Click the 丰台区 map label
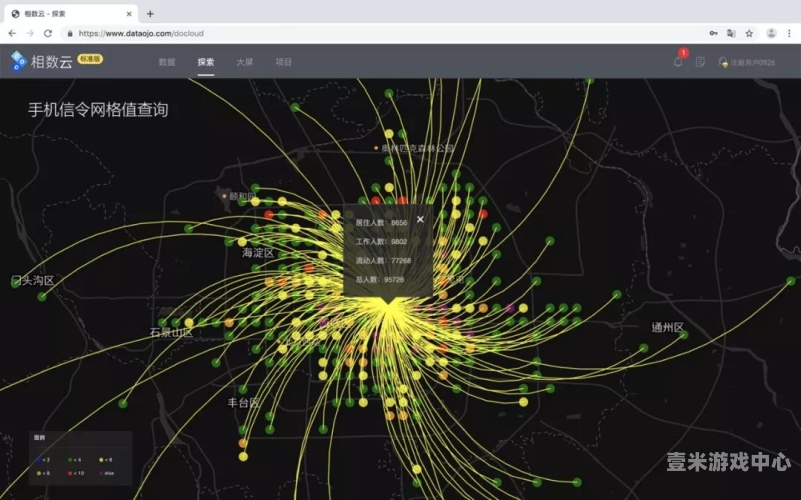Viewport: 801px width, 500px height. (x=243, y=402)
